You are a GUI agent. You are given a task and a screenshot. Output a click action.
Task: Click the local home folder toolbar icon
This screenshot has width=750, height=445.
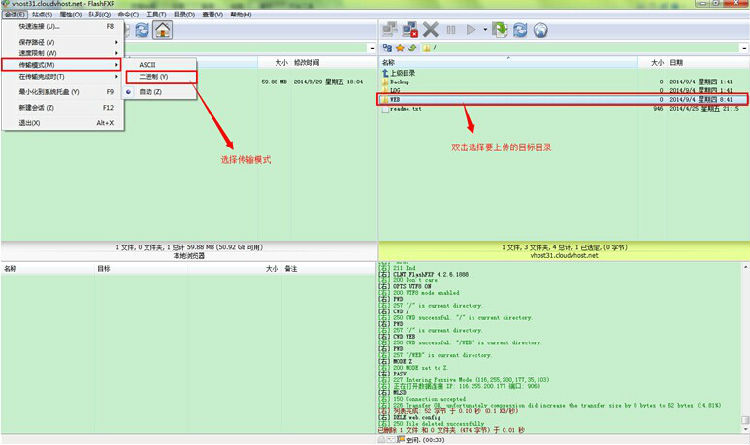(163, 30)
